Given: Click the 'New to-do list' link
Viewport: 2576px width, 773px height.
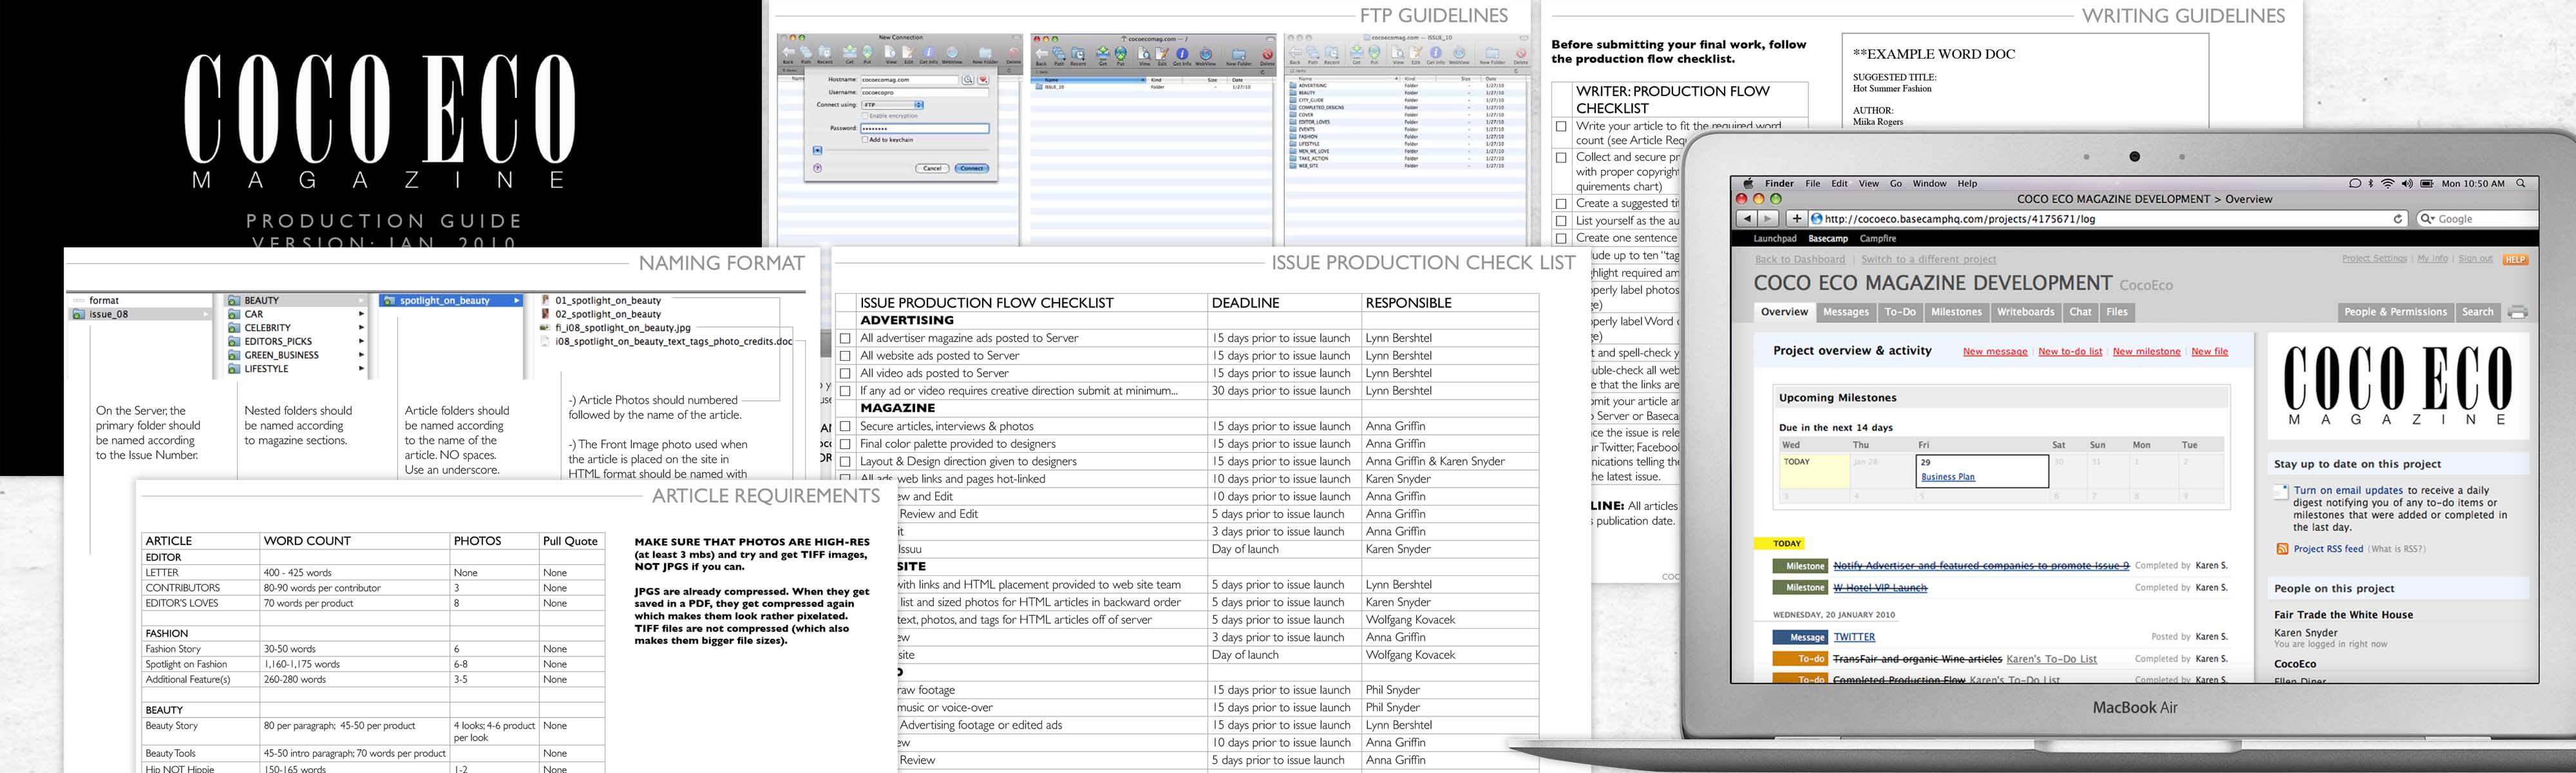Looking at the screenshot, I should pos(2070,352).
